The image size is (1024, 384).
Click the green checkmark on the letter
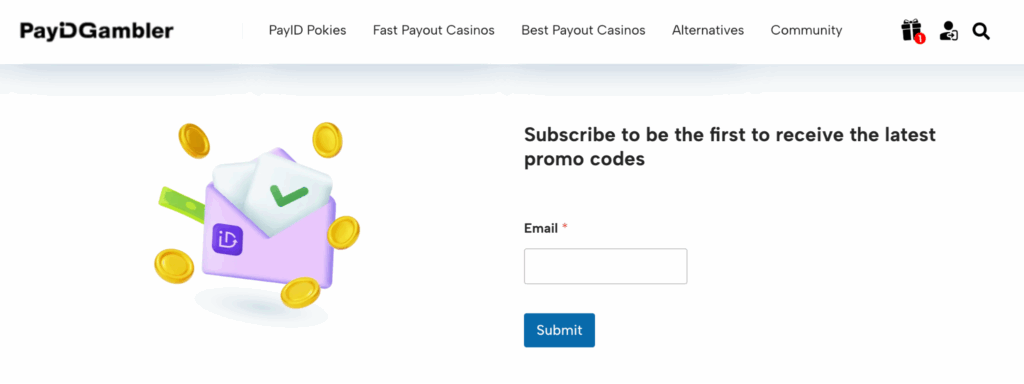tap(288, 195)
